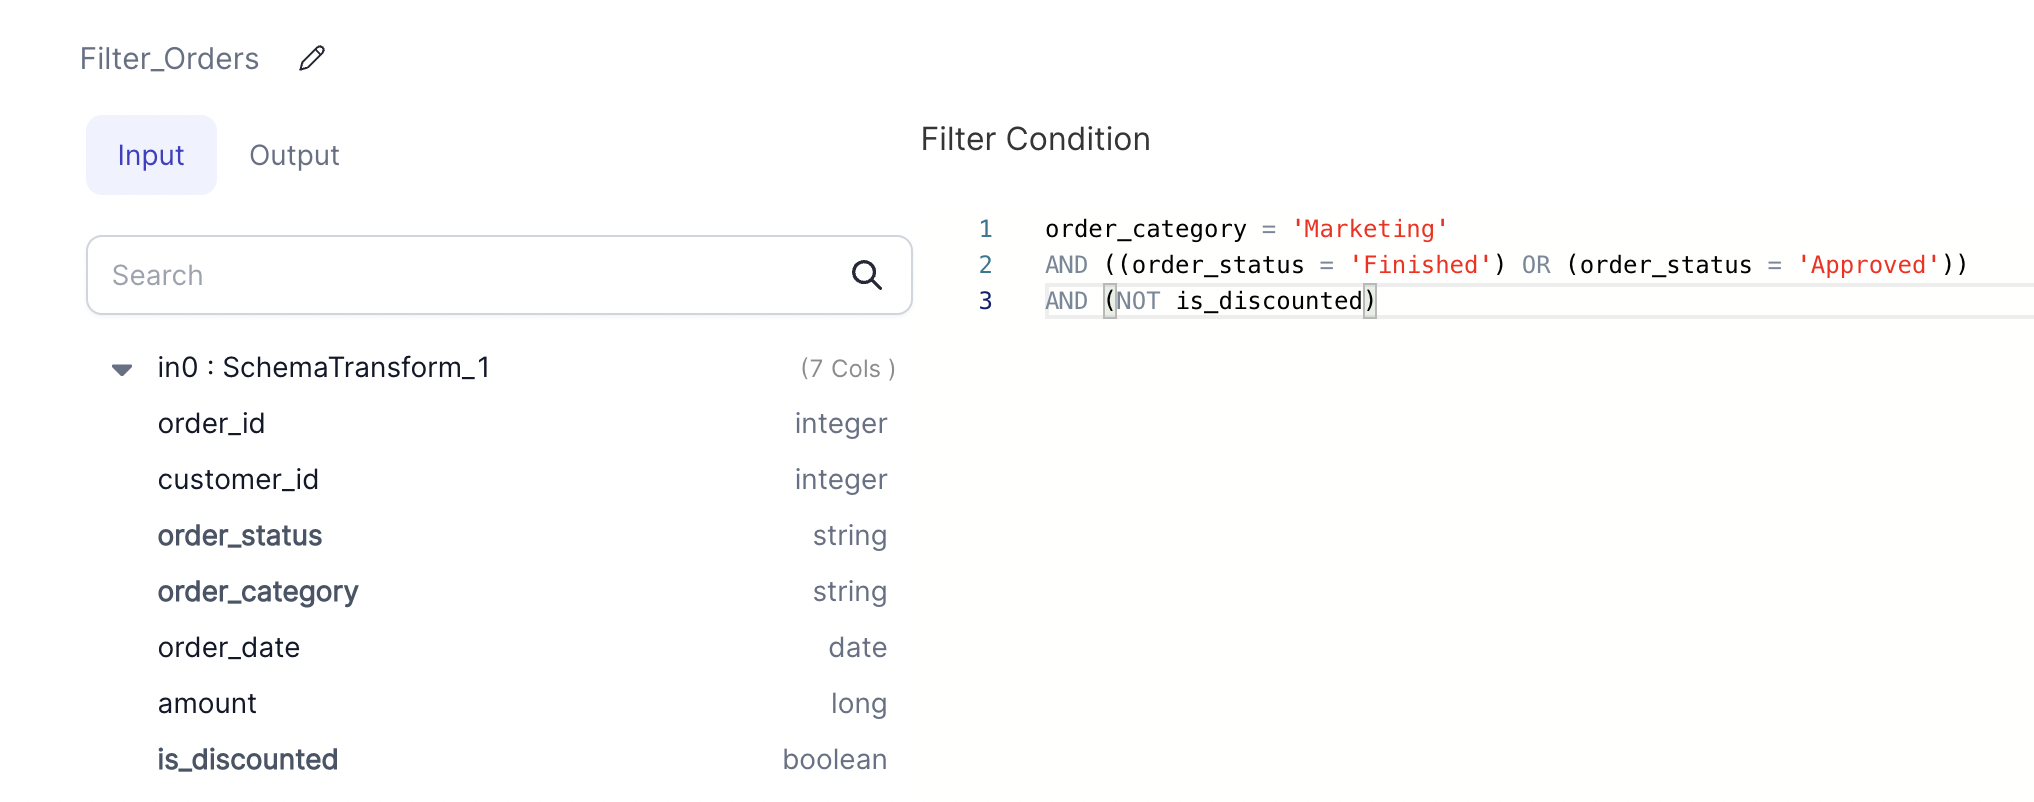The image size is (2034, 802).
Task: Click line number 3 in the editor gutter
Action: [x=985, y=301]
